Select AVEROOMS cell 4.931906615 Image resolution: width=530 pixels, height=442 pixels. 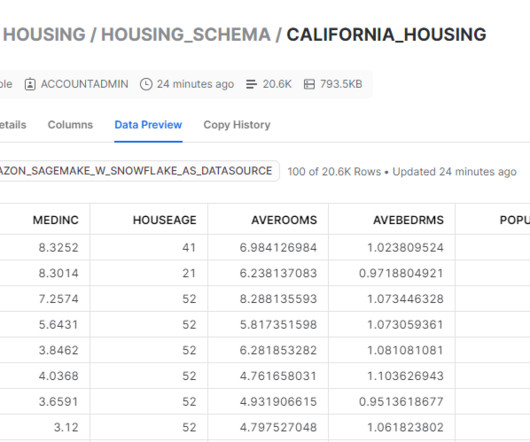[268, 401]
